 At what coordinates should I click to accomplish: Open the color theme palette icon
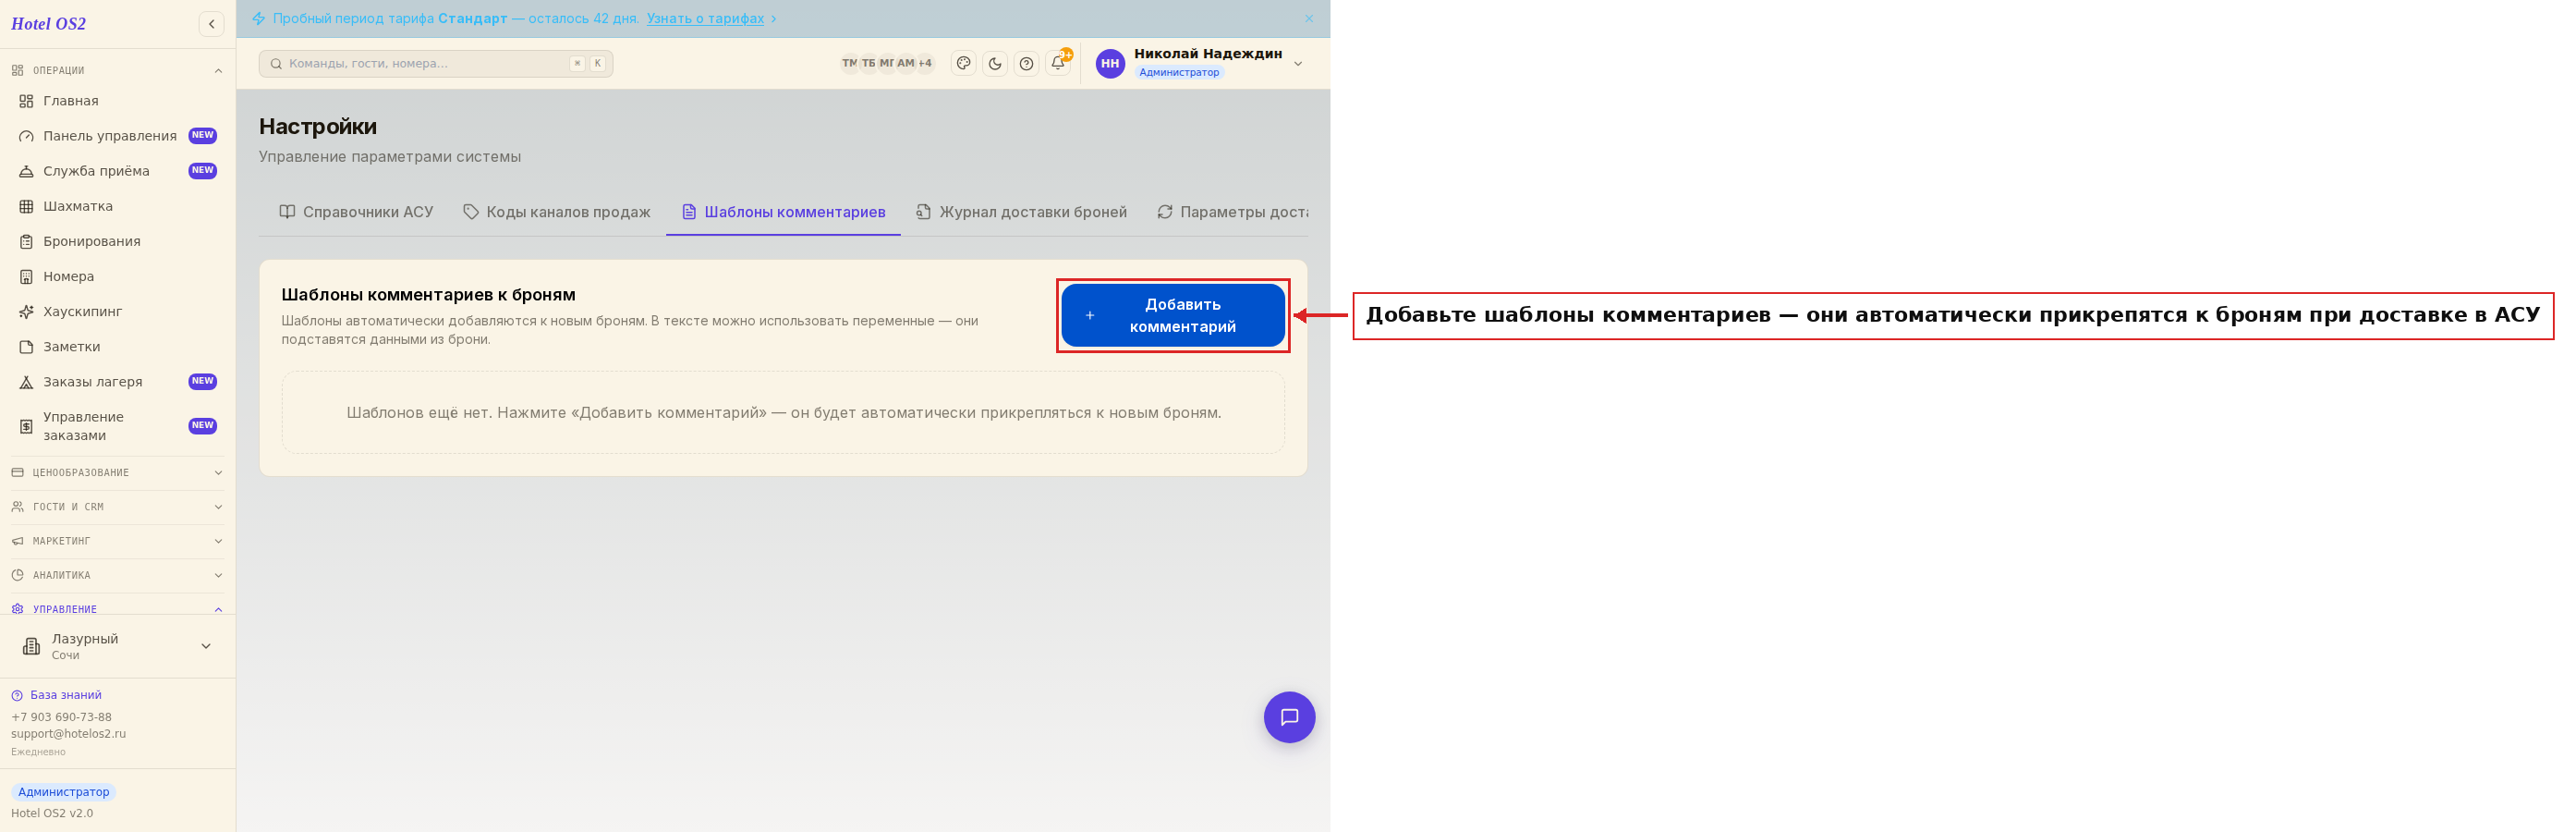pyautogui.click(x=963, y=63)
